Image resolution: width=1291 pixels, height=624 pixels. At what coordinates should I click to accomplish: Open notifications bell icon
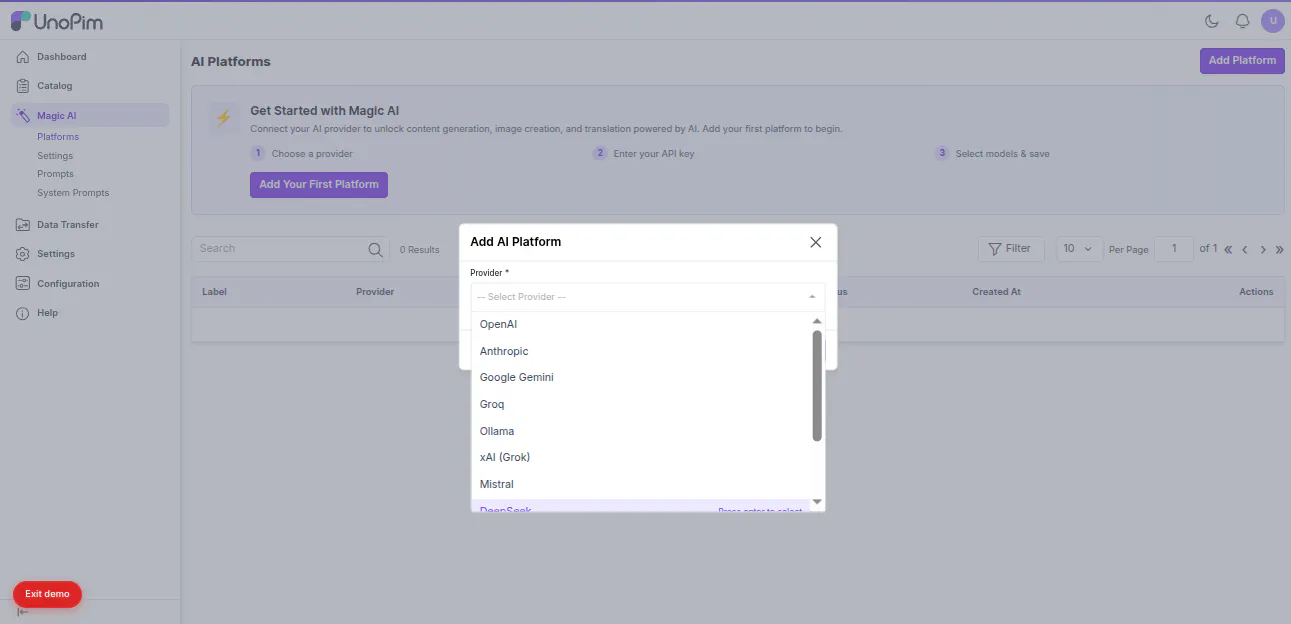[x=1243, y=21]
